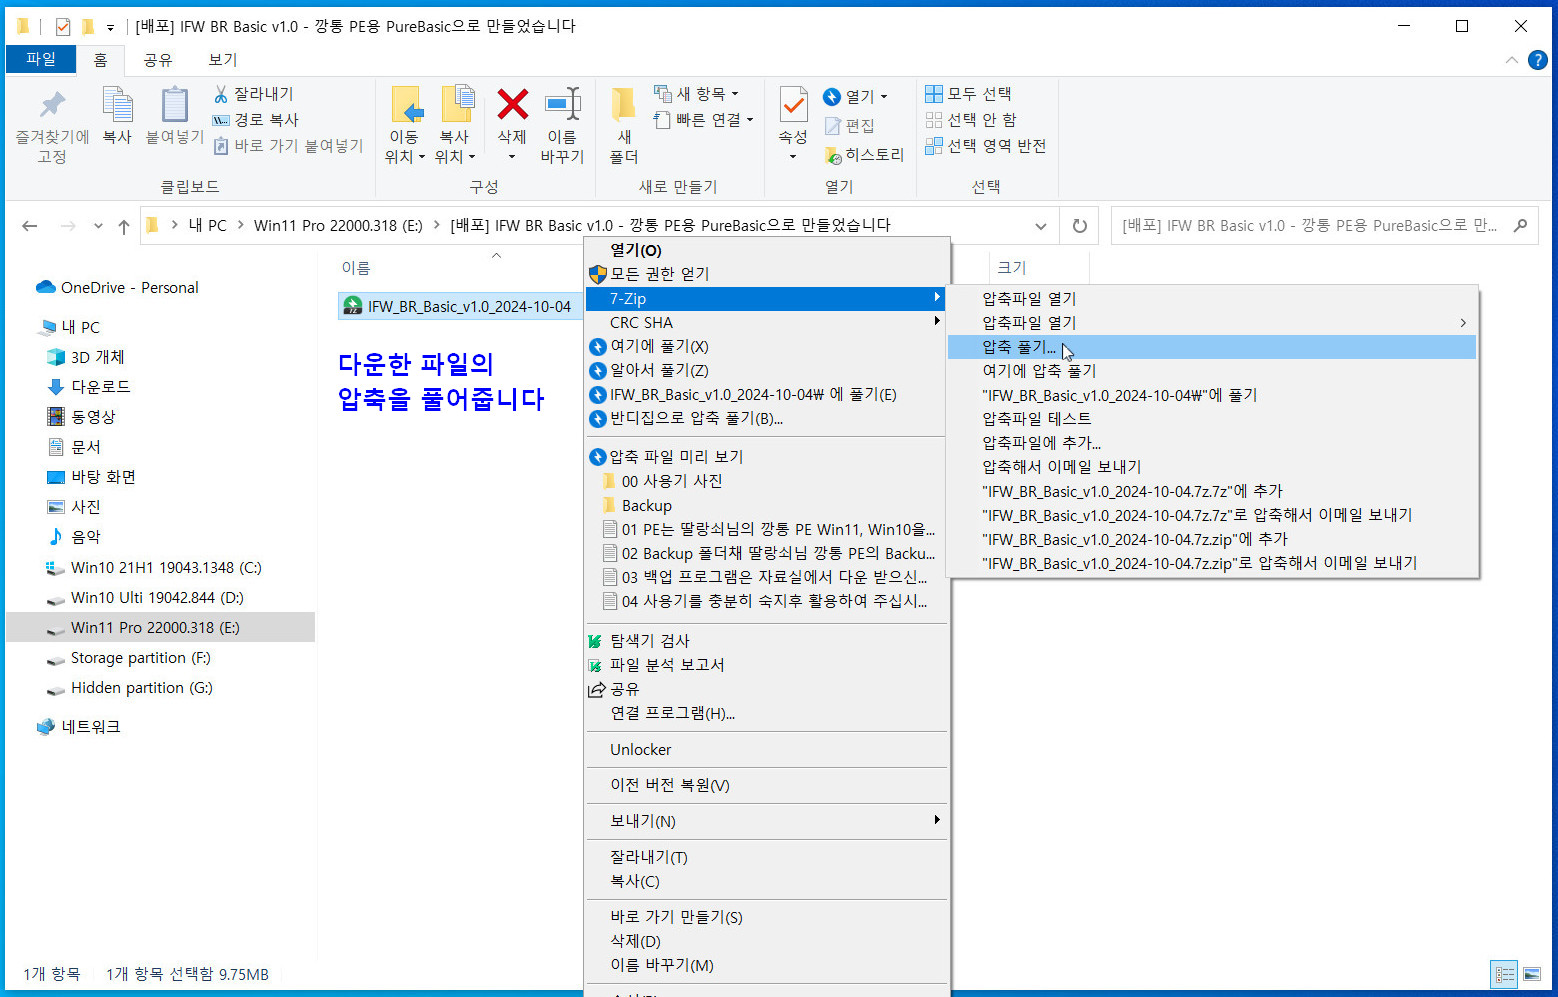
Task: Click the 이름 바꾸기 rename icon
Action: tap(562, 104)
